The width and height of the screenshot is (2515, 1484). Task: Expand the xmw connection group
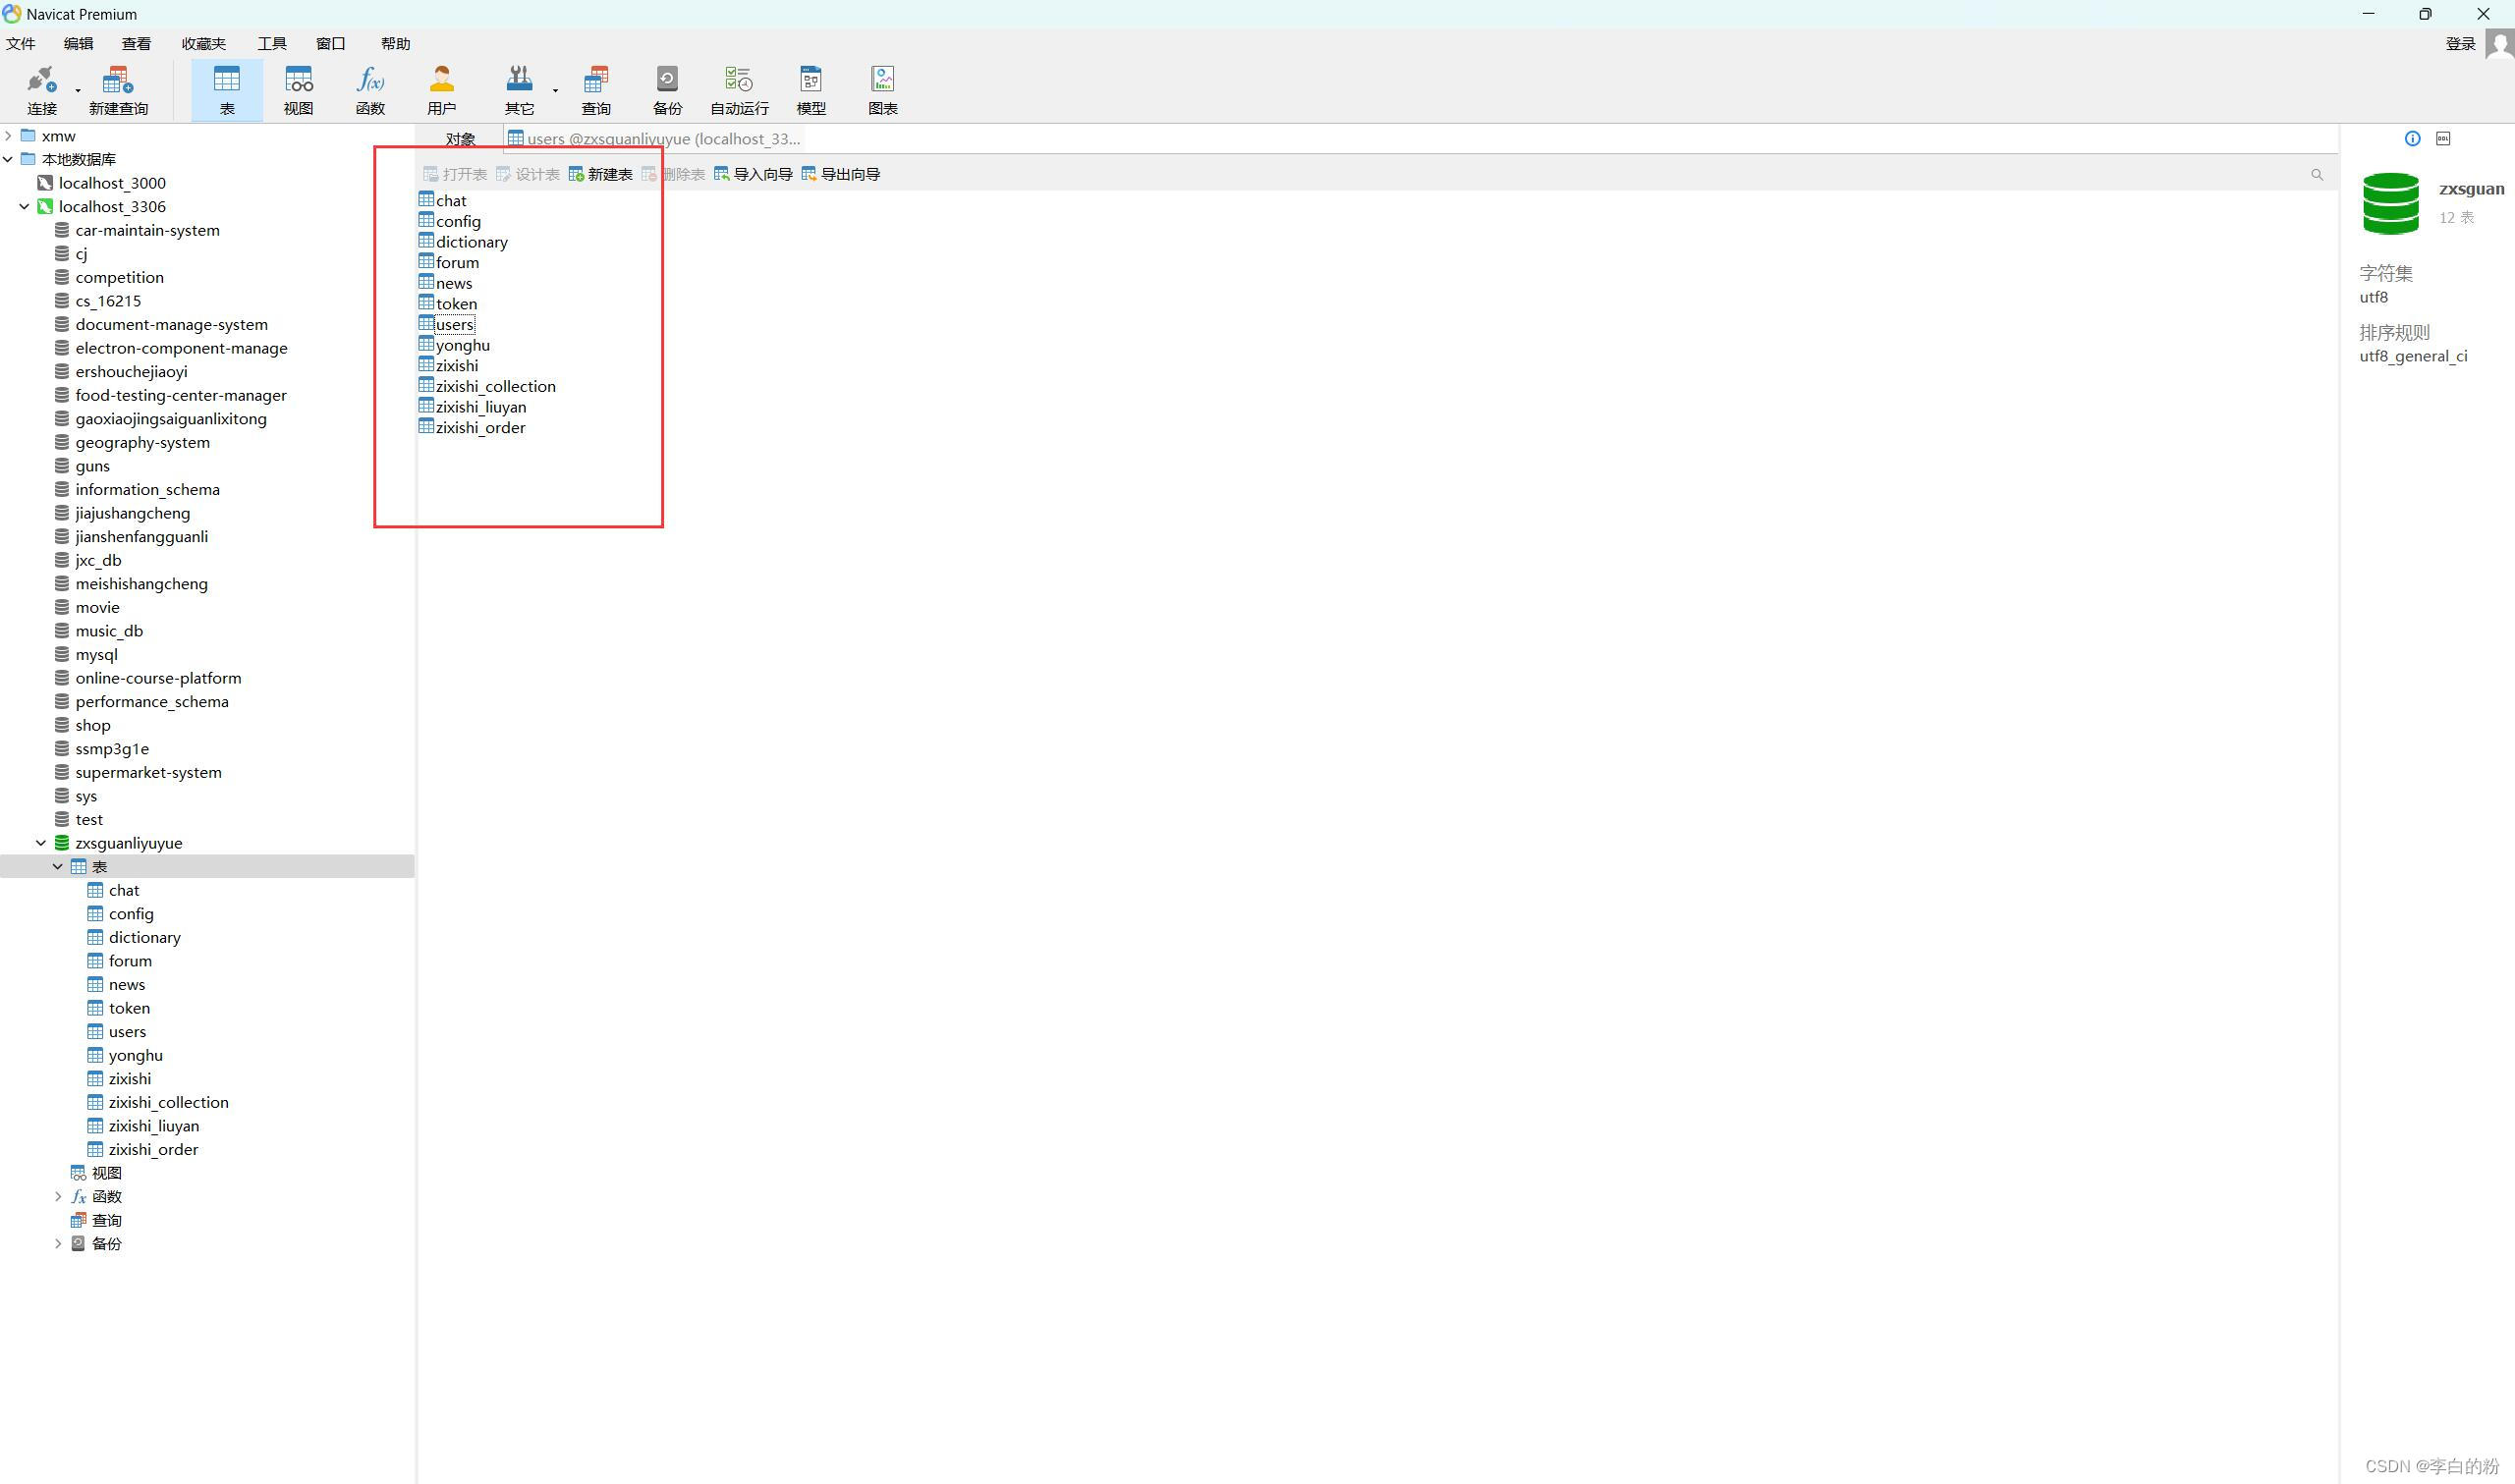8,135
